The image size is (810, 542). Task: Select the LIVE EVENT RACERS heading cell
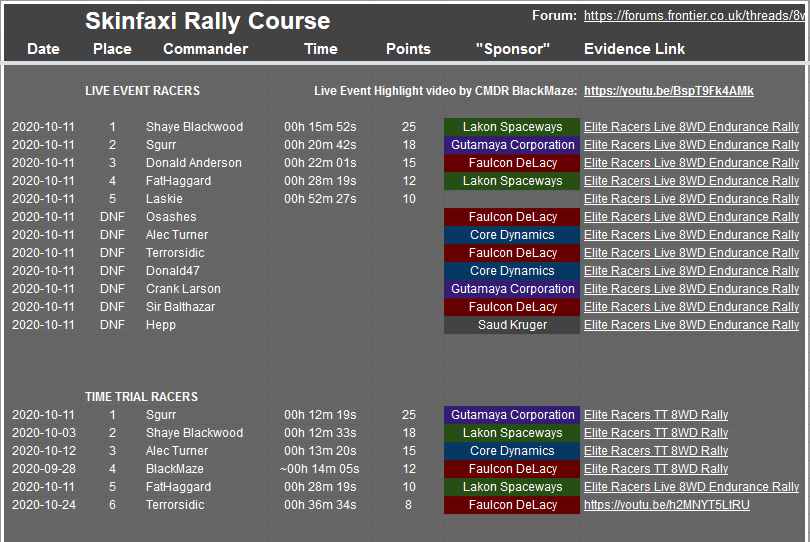pyautogui.click(x=143, y=91)
